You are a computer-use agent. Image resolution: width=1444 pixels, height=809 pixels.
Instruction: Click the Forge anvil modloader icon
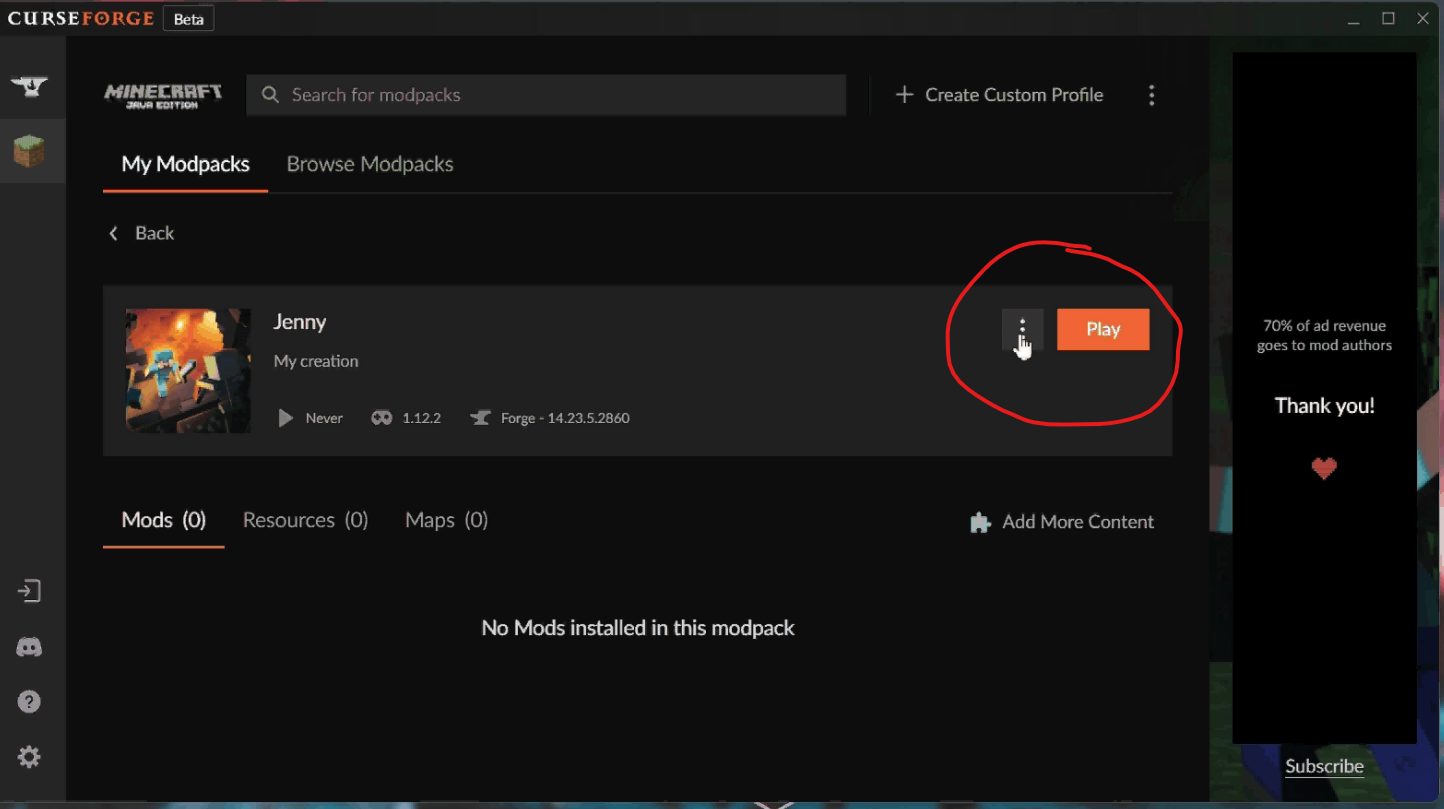(x=480, y=418)
